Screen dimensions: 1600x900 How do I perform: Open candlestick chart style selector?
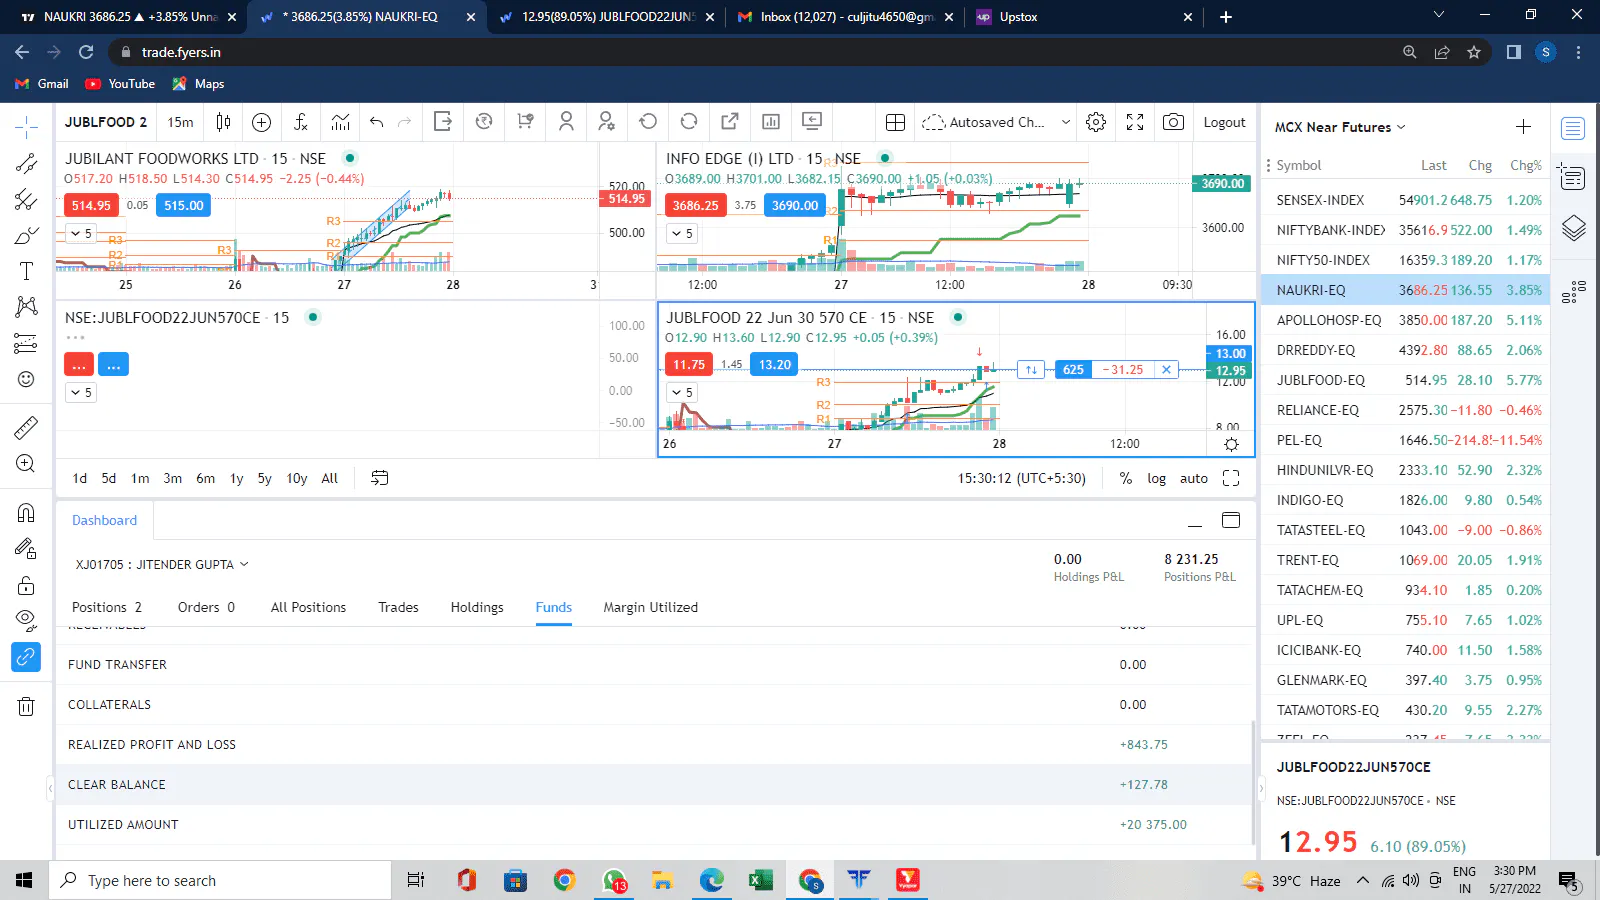pos(223,122)
